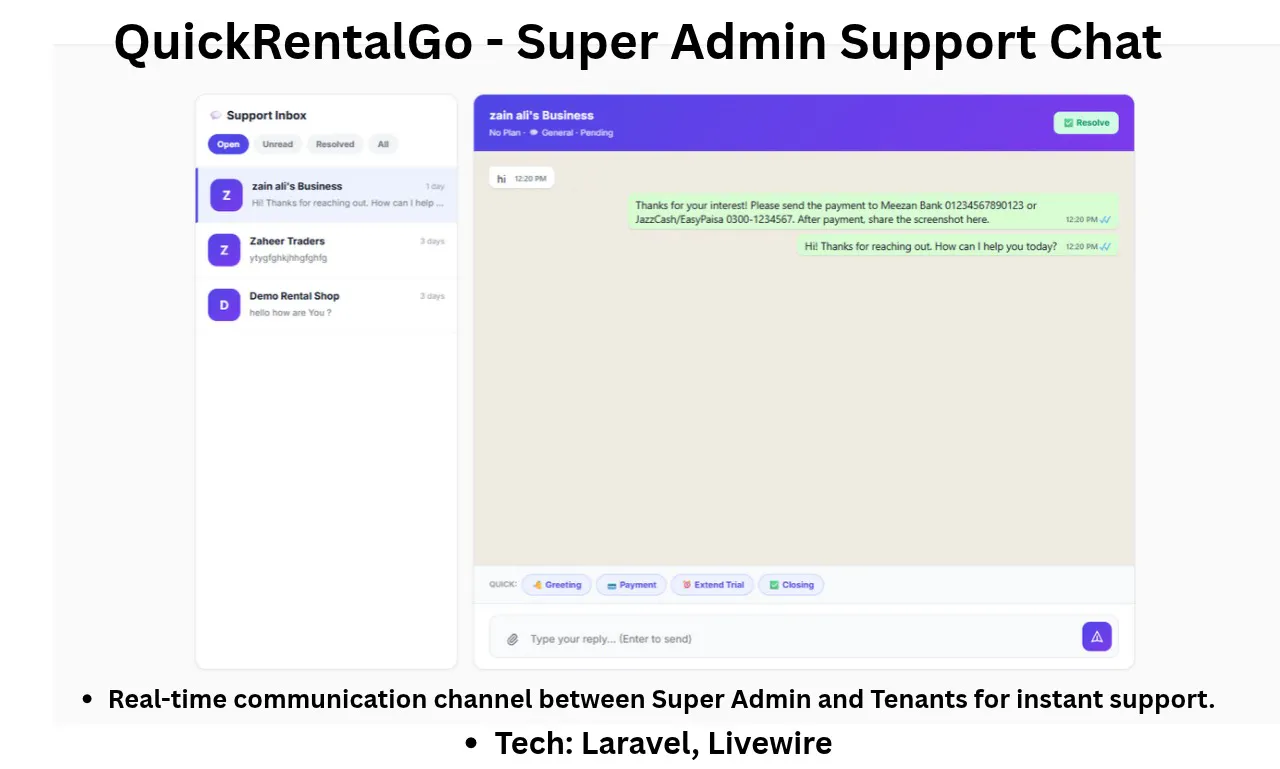Open the Zaheer Traders conversation

326,250
